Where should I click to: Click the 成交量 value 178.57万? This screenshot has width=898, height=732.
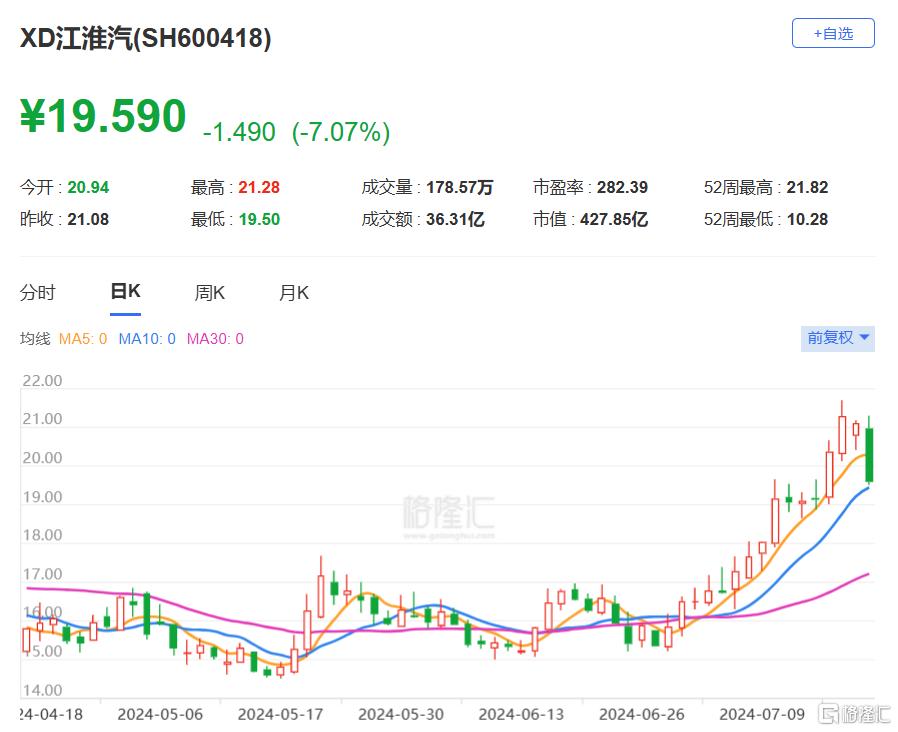(459, 187)
